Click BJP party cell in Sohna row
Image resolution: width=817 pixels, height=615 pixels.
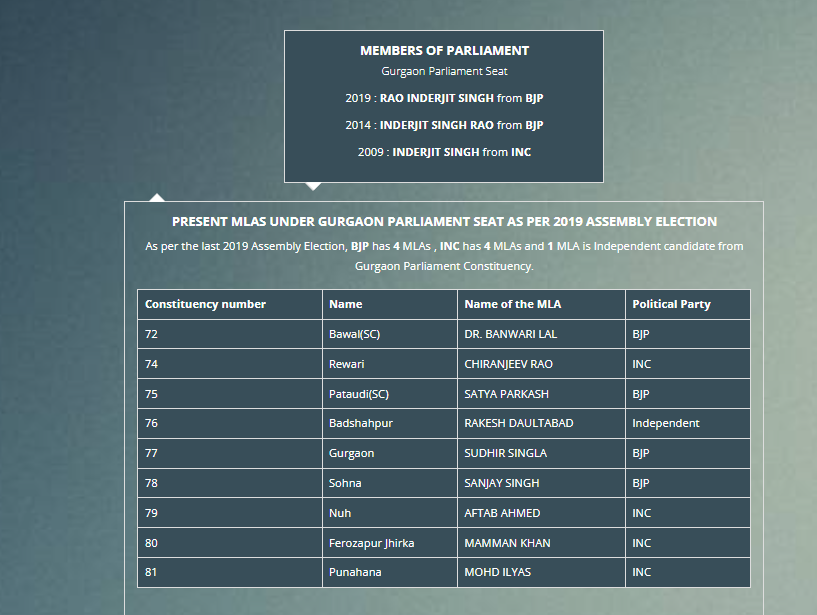(688, 483)
